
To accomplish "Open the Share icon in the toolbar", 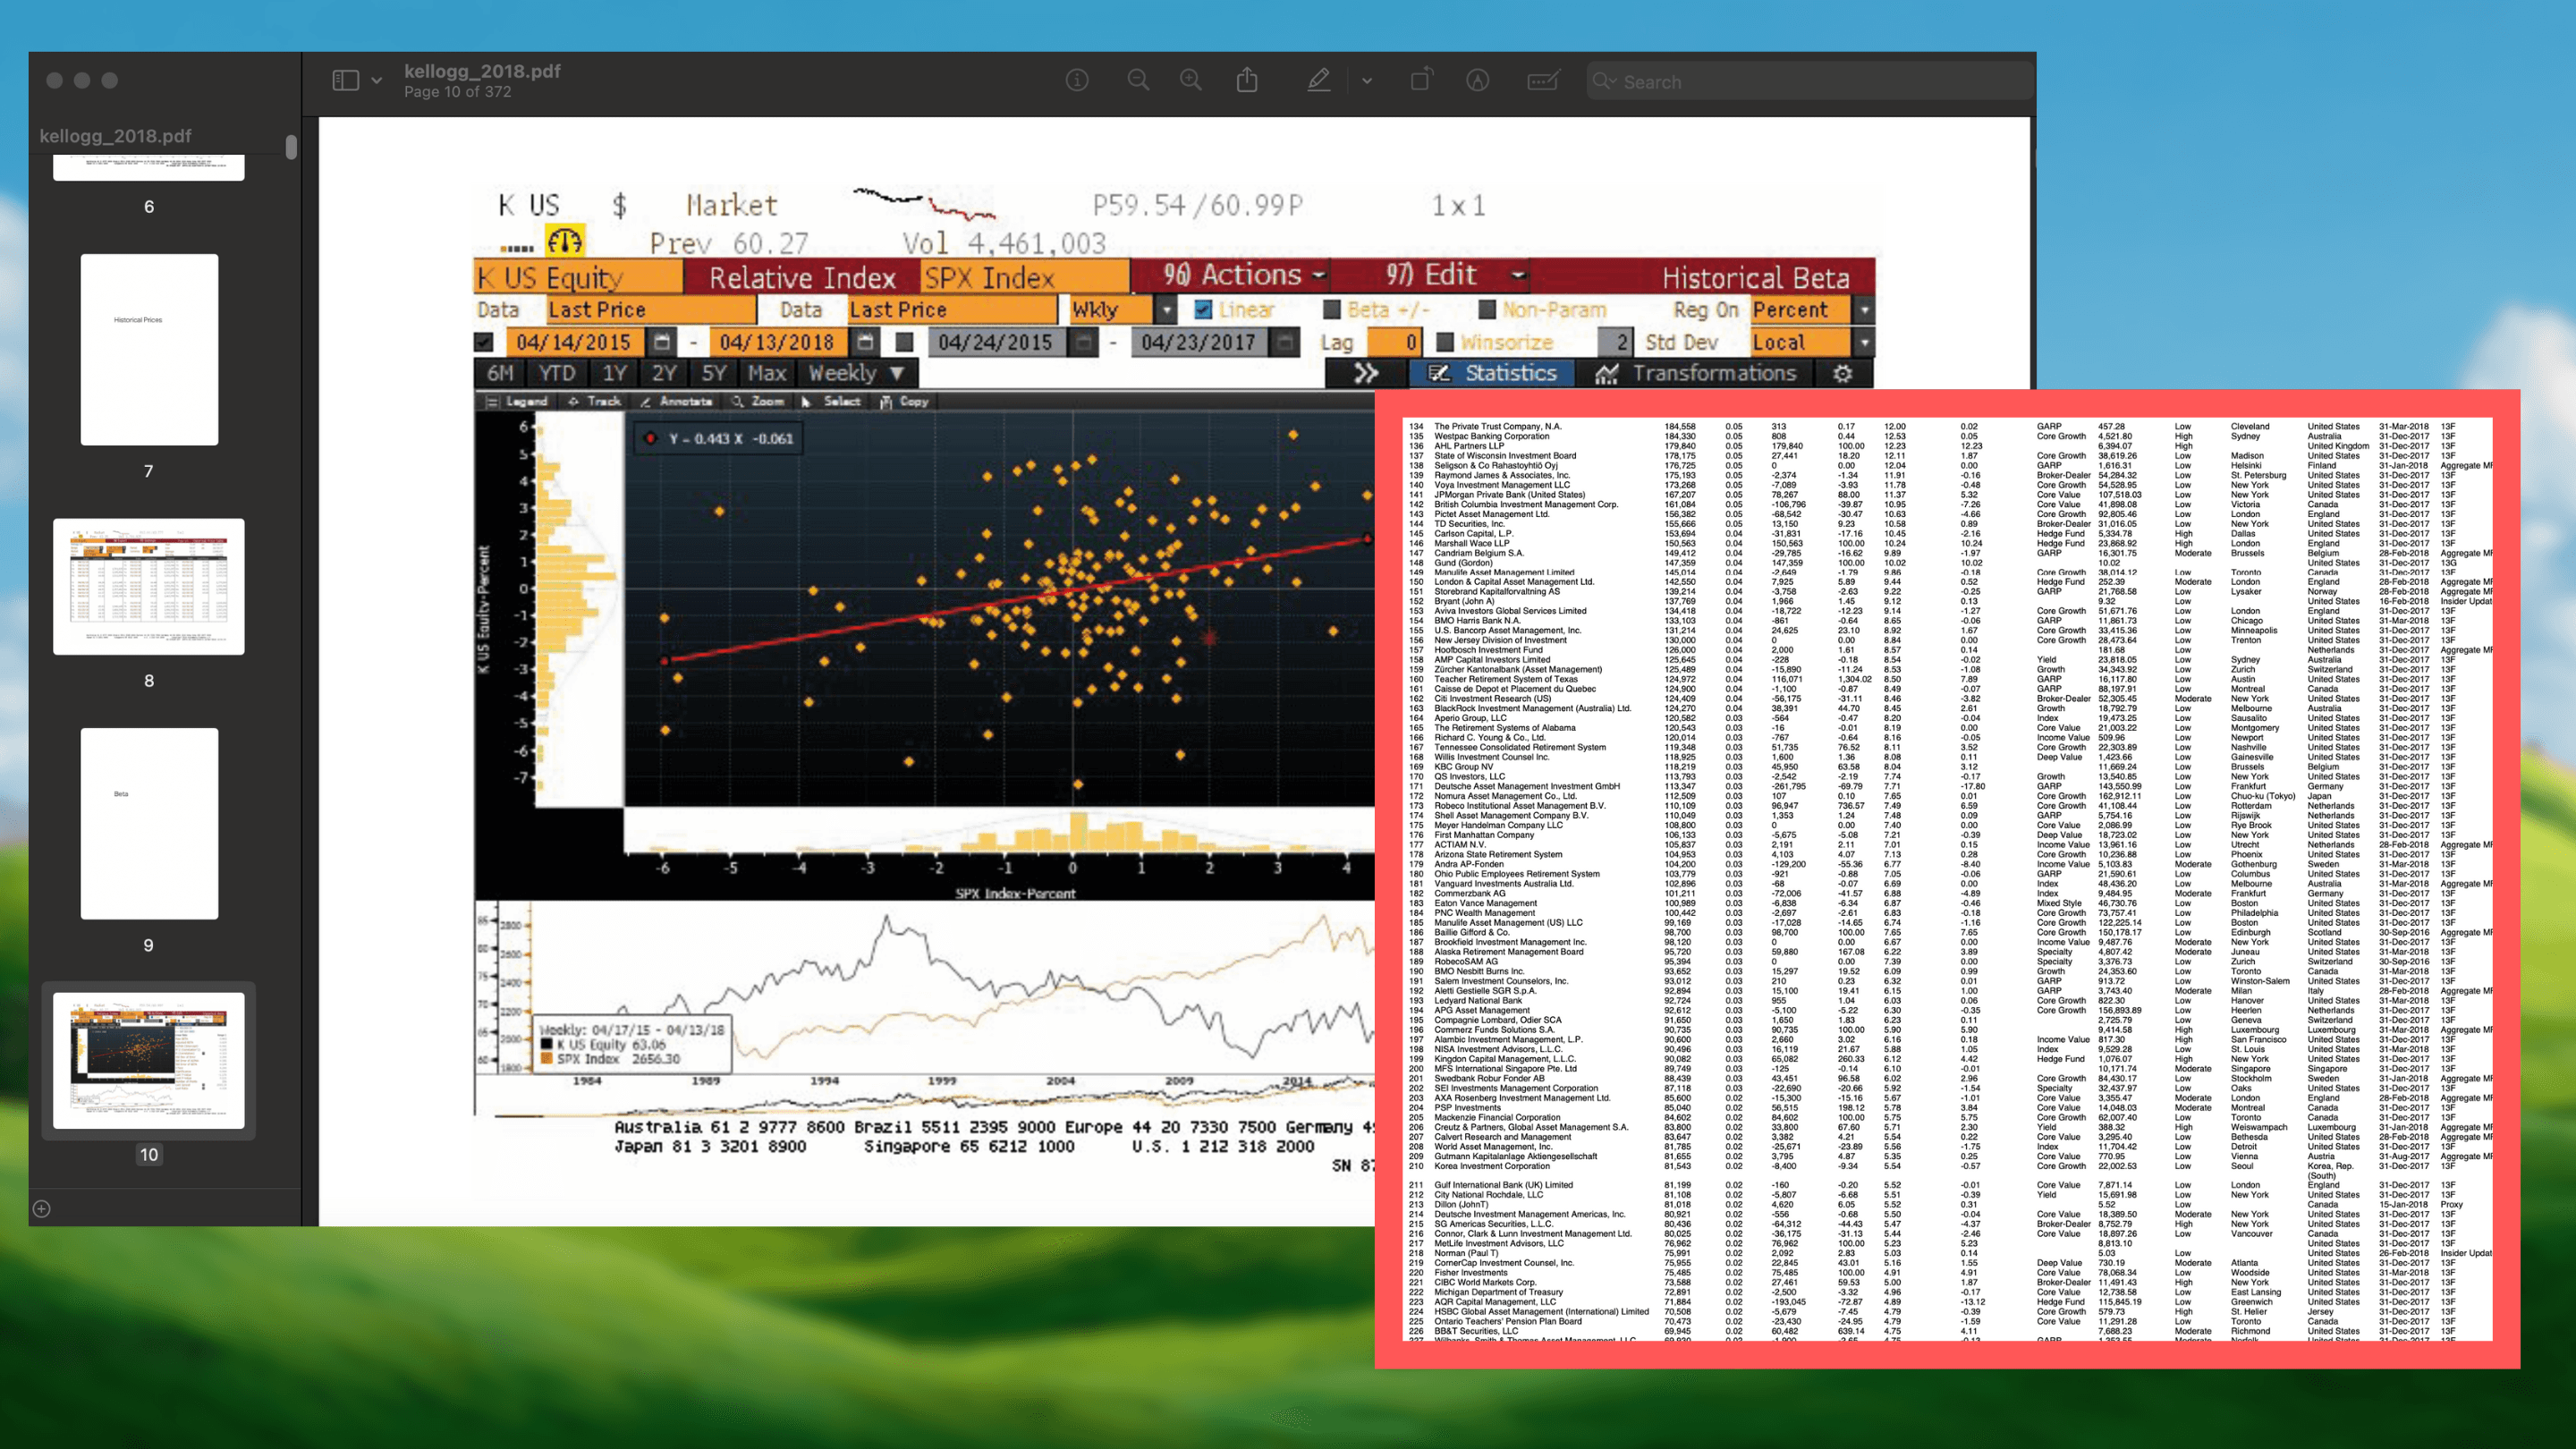I will click(1247, 81).
